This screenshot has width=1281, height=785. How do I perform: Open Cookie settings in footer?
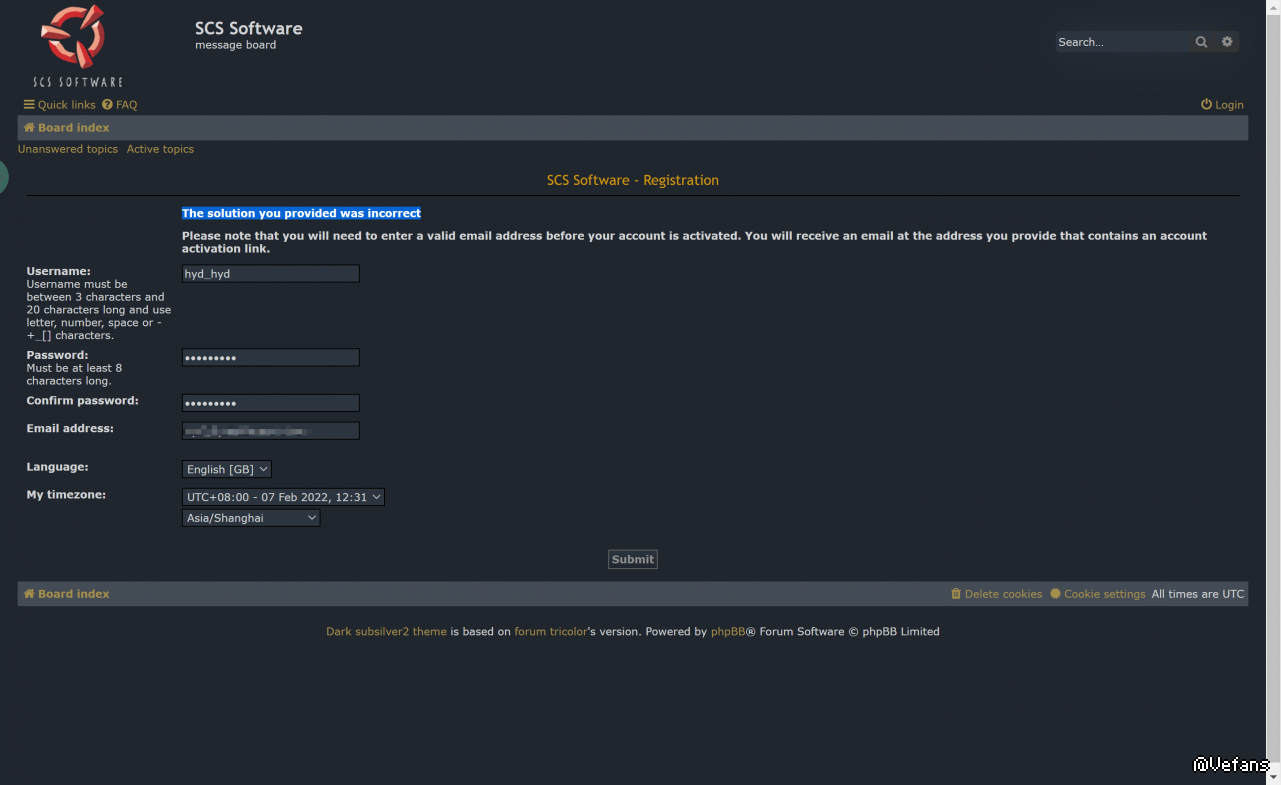1098,594
